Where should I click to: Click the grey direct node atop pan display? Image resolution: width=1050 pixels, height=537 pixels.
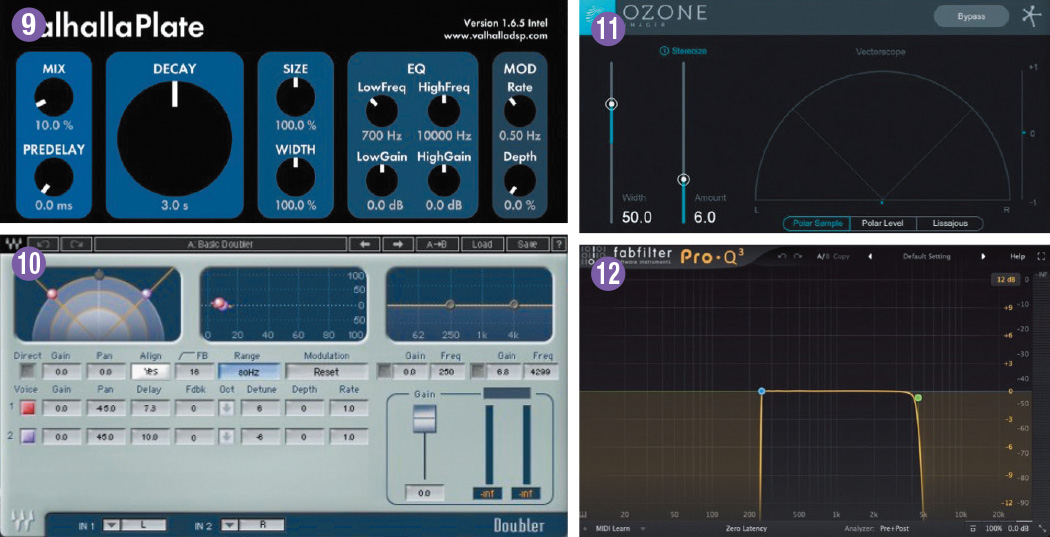[x=99, y=275]
